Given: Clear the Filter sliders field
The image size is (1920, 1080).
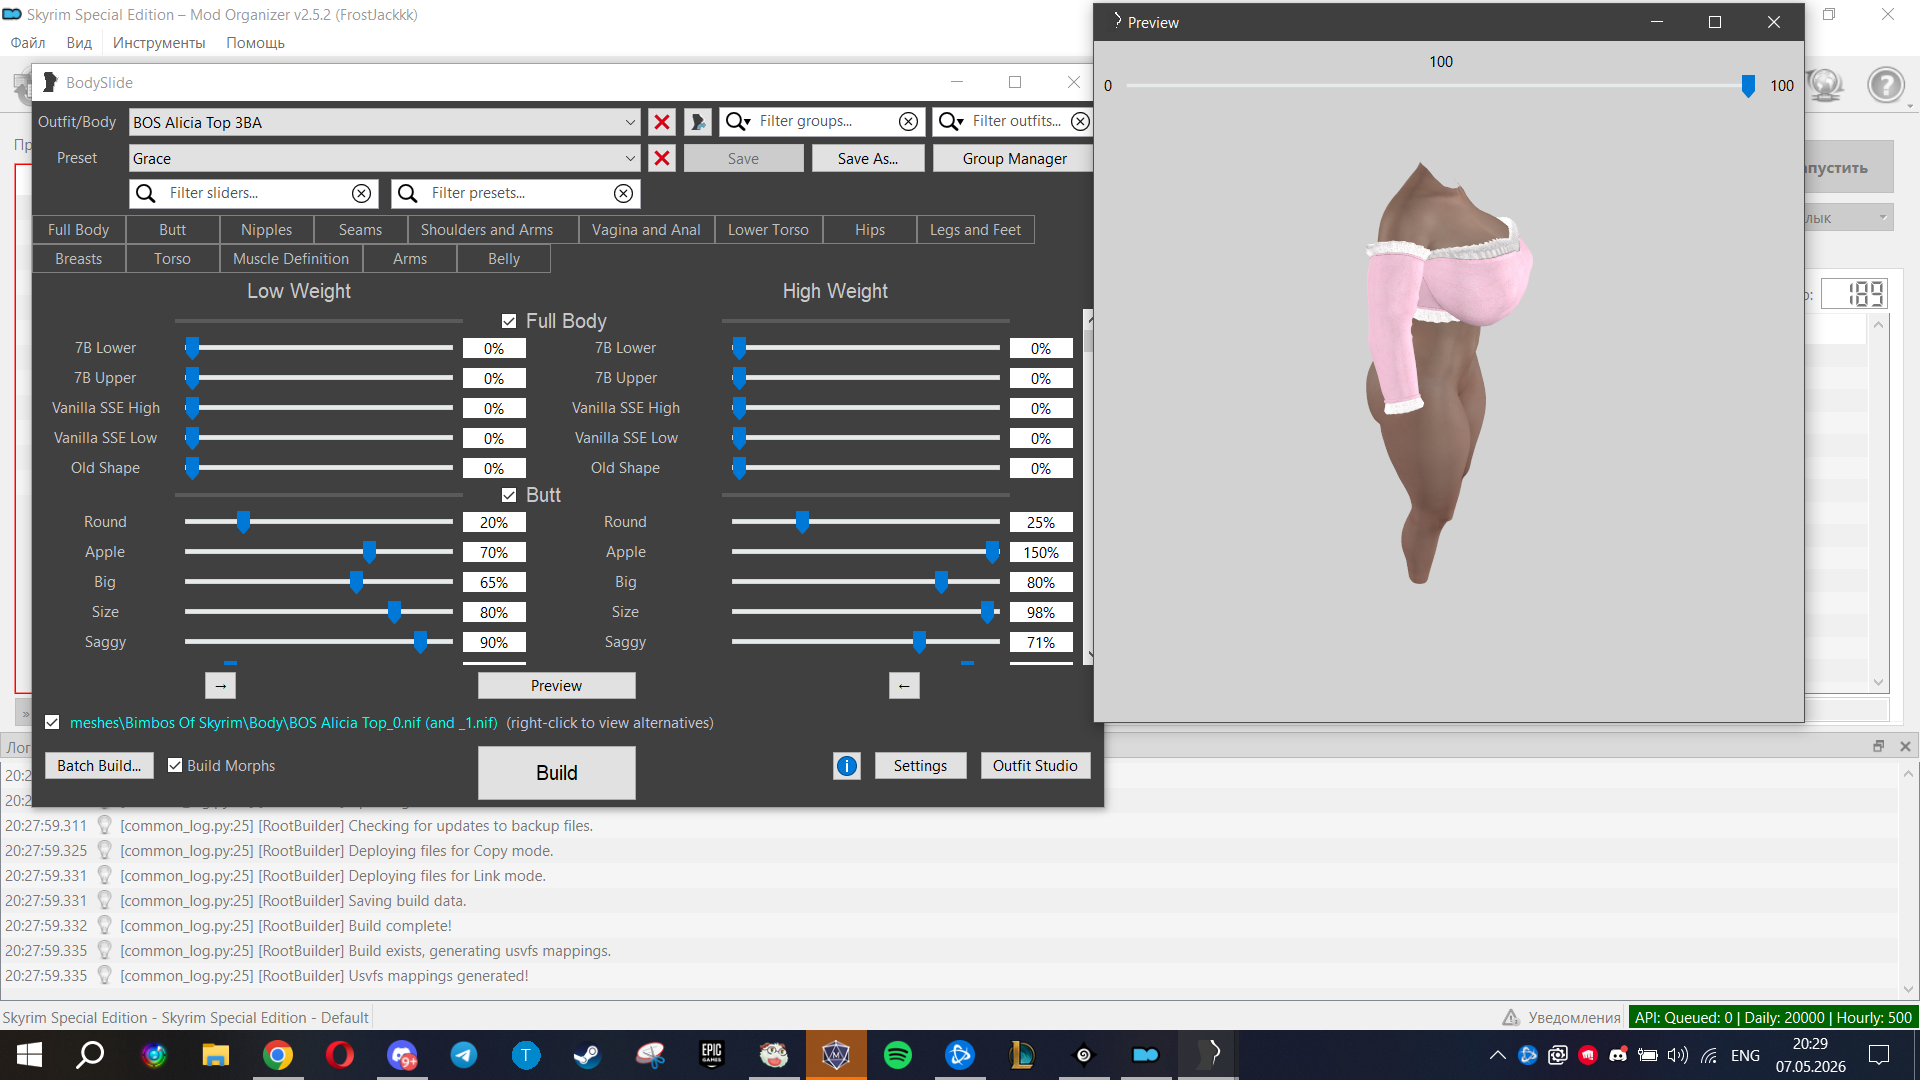Looking at the screenshot, I should tap(361, 193).
